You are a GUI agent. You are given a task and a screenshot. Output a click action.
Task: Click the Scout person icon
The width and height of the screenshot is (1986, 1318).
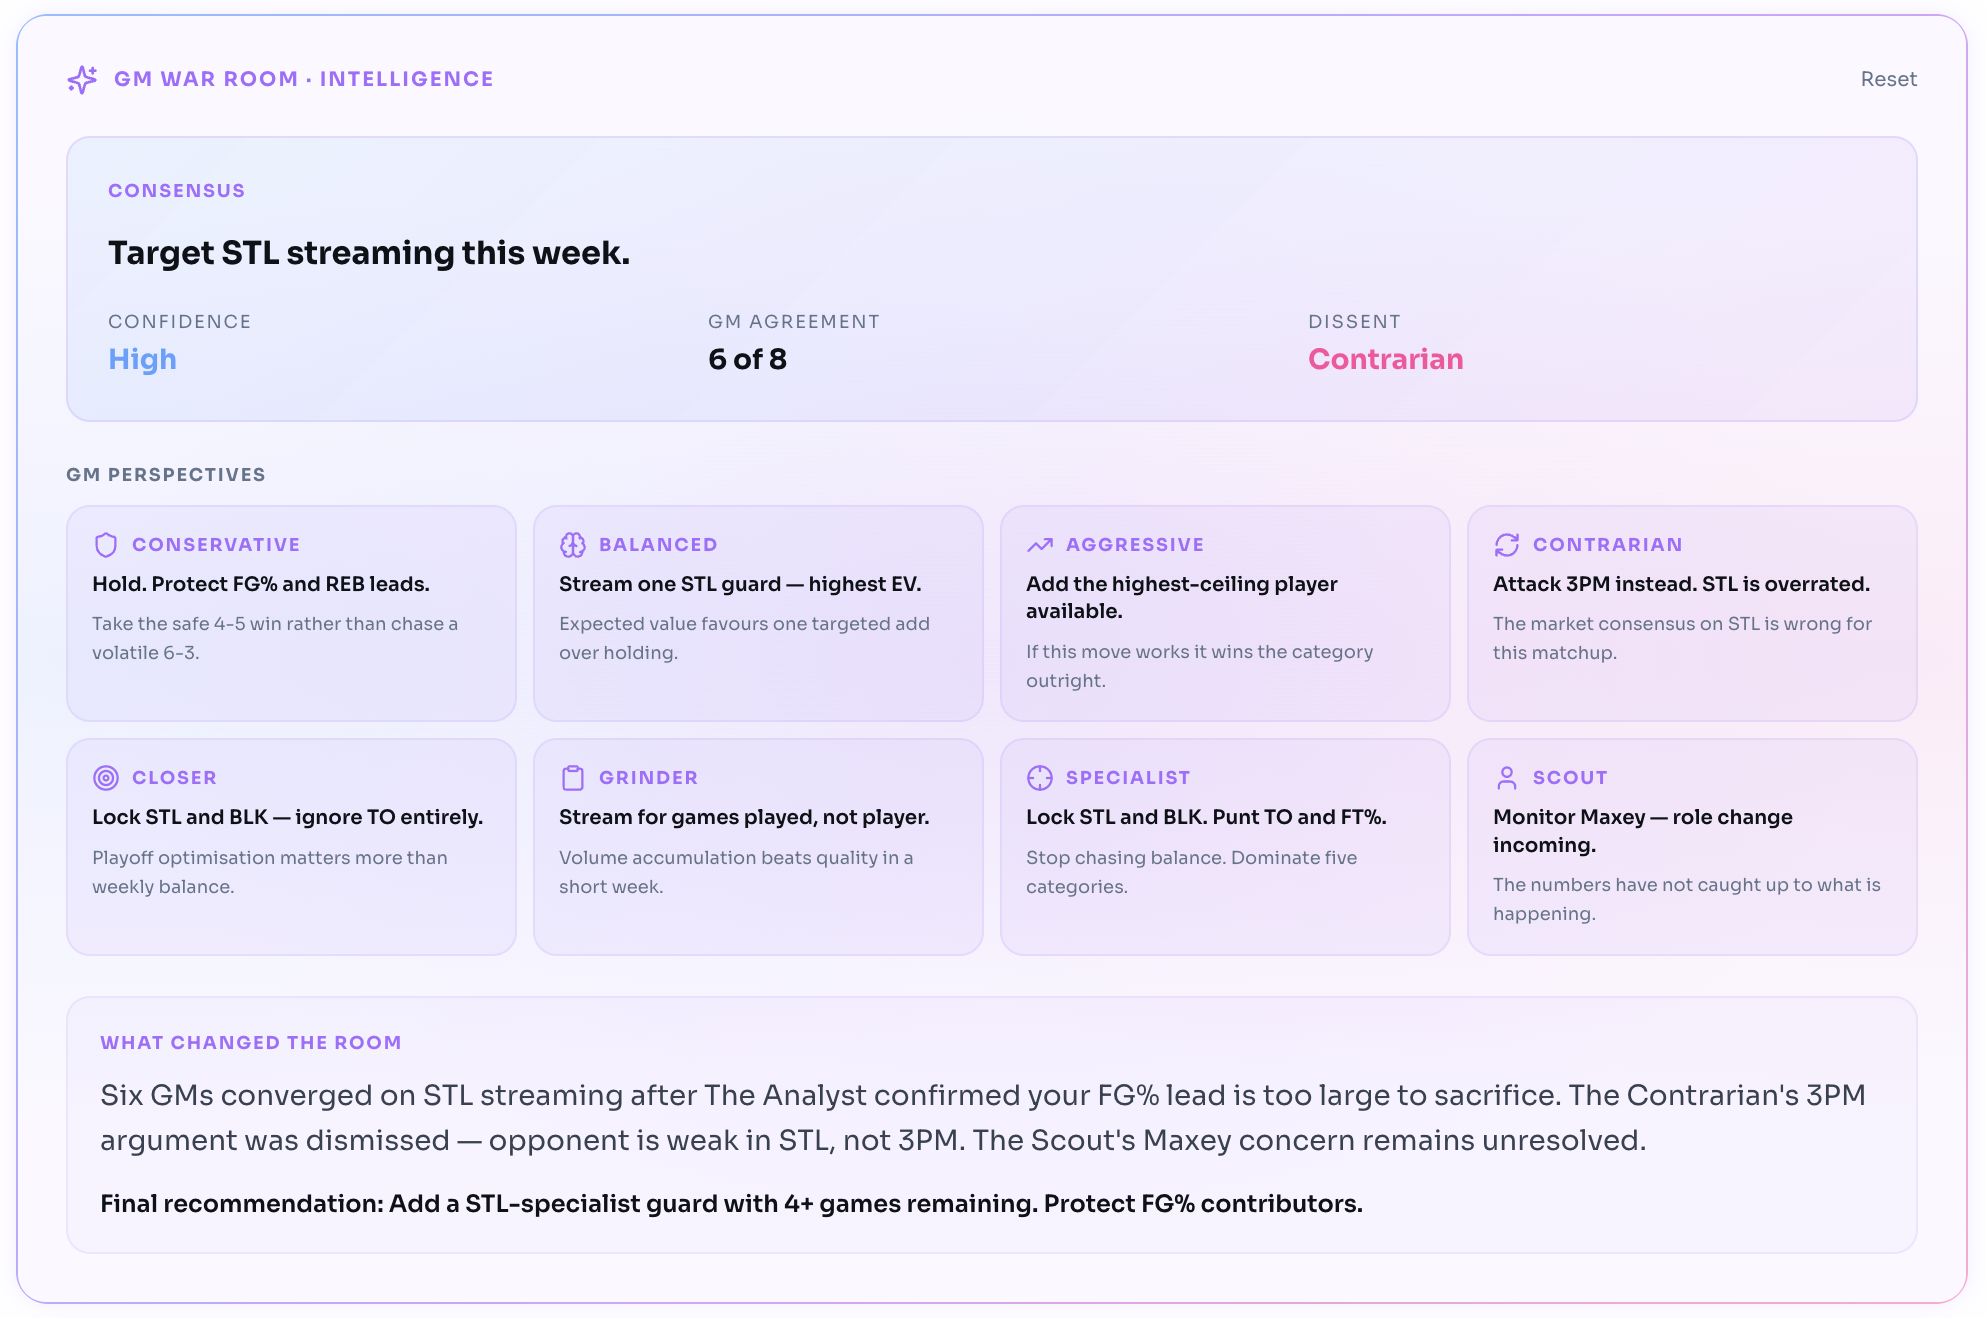[1507, 778]
